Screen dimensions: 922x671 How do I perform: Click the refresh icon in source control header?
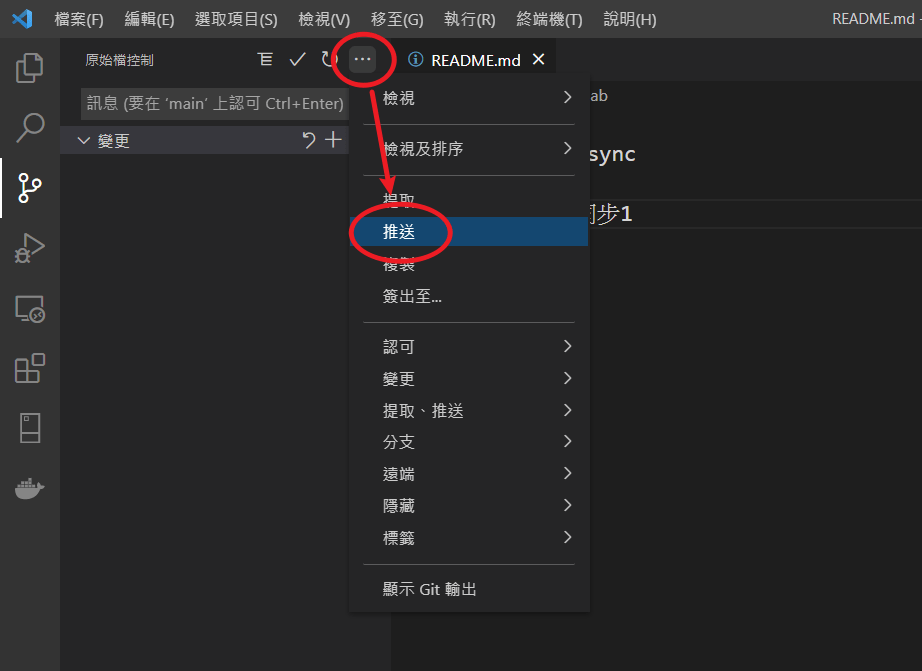click(328, 59)
